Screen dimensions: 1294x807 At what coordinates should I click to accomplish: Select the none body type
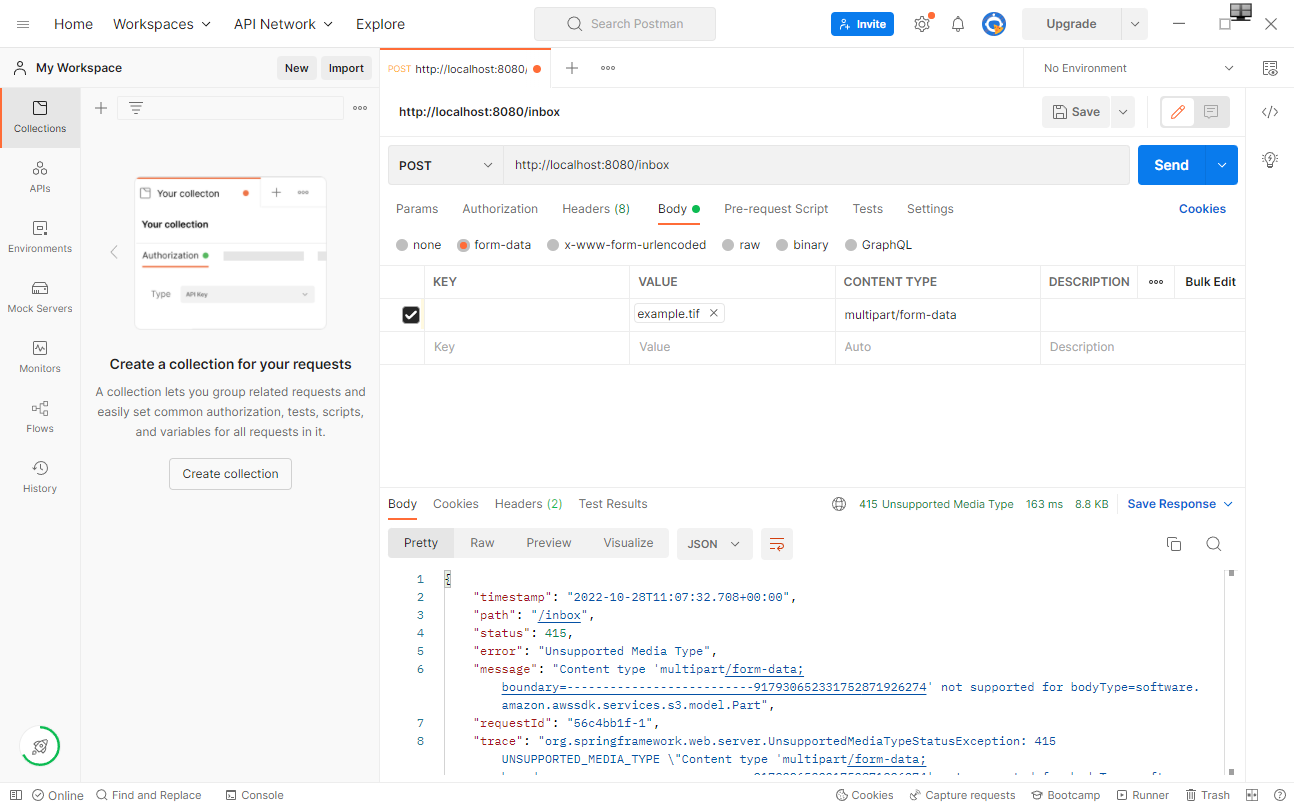pyautogui.click(x=418, y=245)
